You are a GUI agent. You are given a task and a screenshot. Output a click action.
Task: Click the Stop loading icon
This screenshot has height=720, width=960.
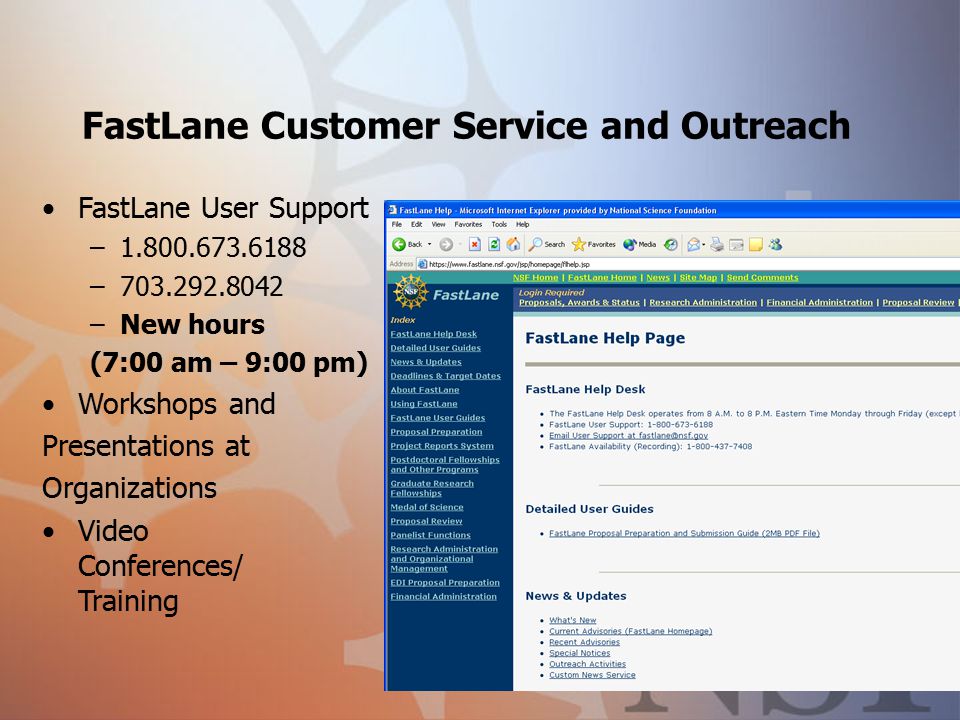coord(474,244)
